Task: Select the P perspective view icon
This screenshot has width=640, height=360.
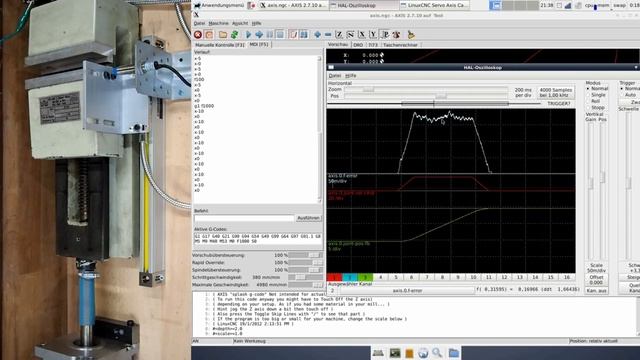Action: (x=385, y=35)
